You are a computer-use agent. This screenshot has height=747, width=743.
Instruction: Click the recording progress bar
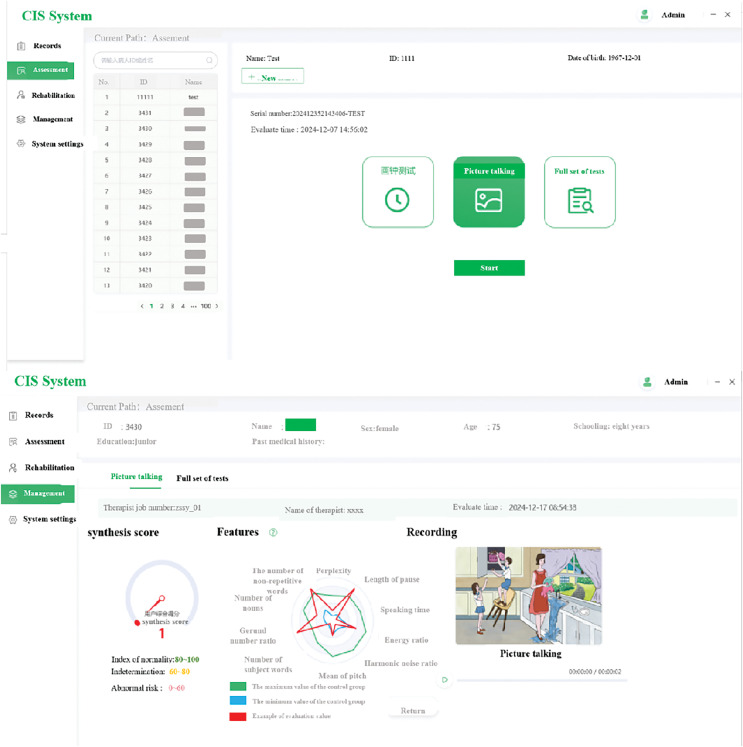tap(542, 681)
